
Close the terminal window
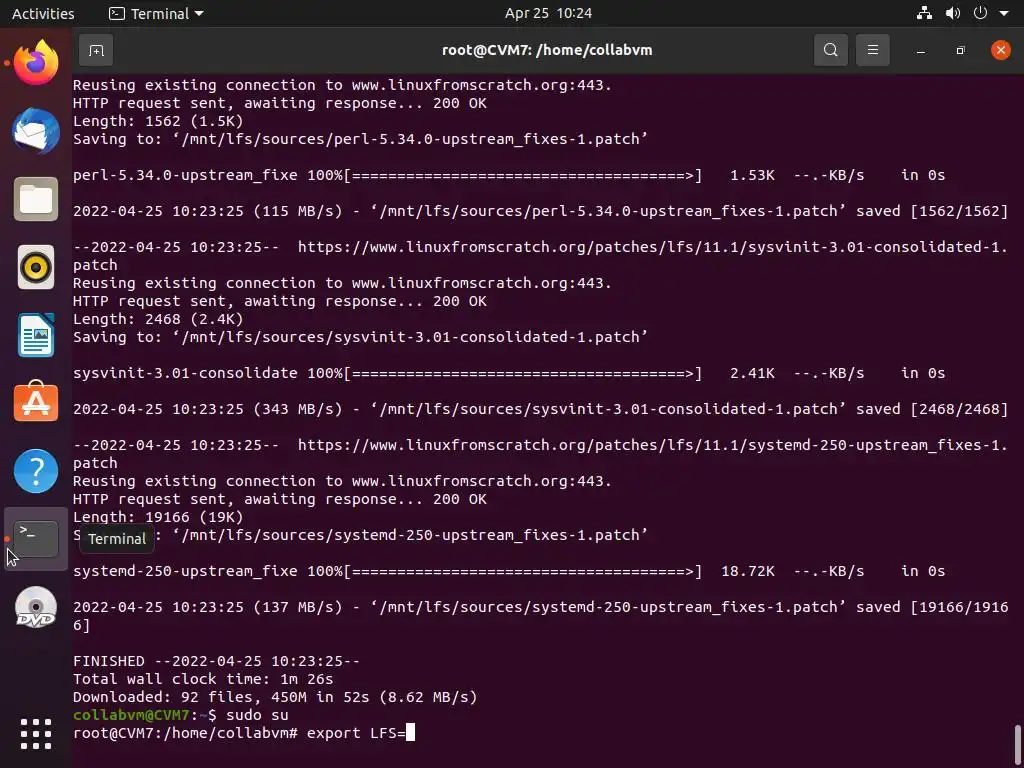(x=1000, y=50)
